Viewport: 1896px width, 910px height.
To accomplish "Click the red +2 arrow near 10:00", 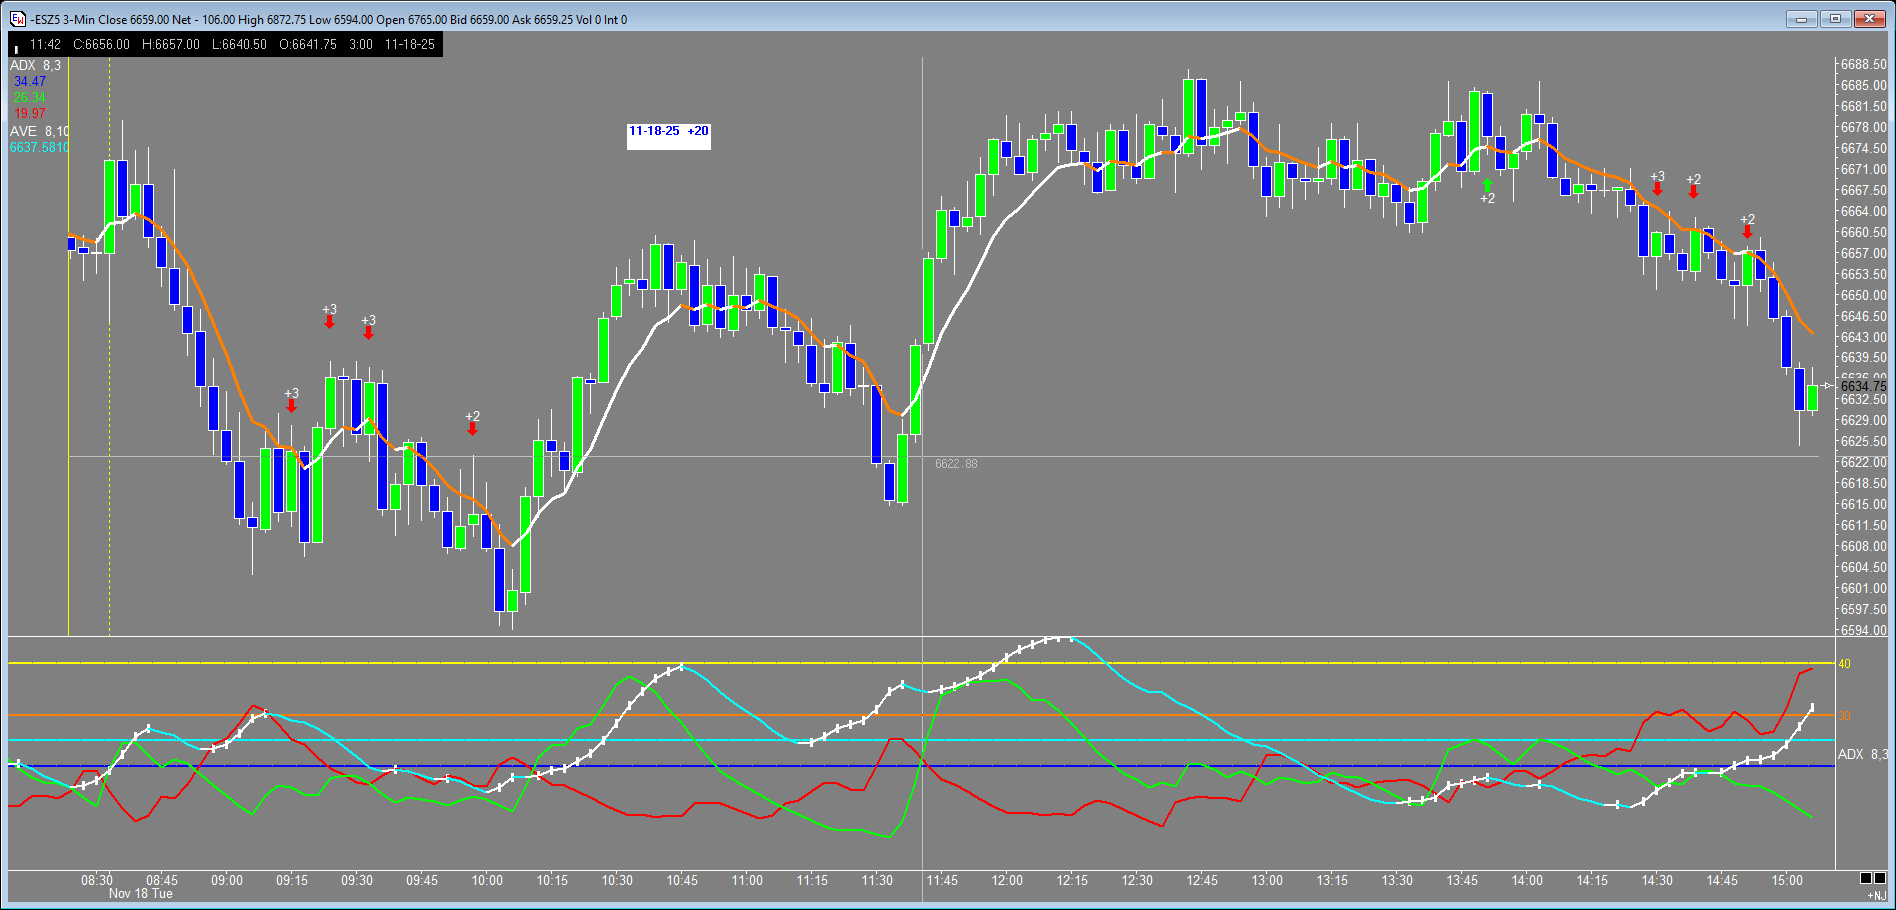I will (472, 428).
